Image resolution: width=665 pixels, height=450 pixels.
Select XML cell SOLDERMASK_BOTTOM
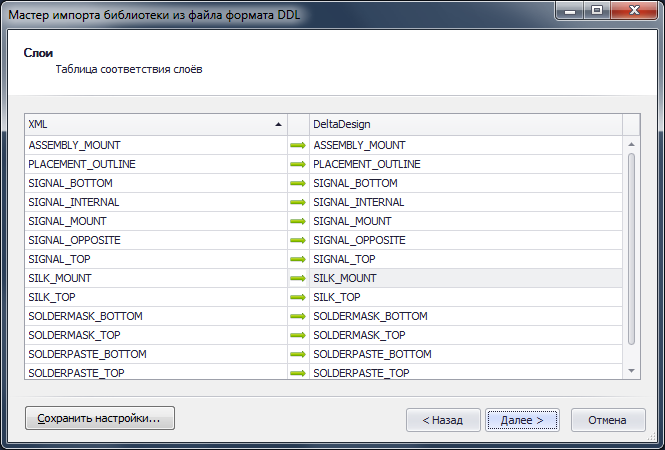tap(156, 316)
